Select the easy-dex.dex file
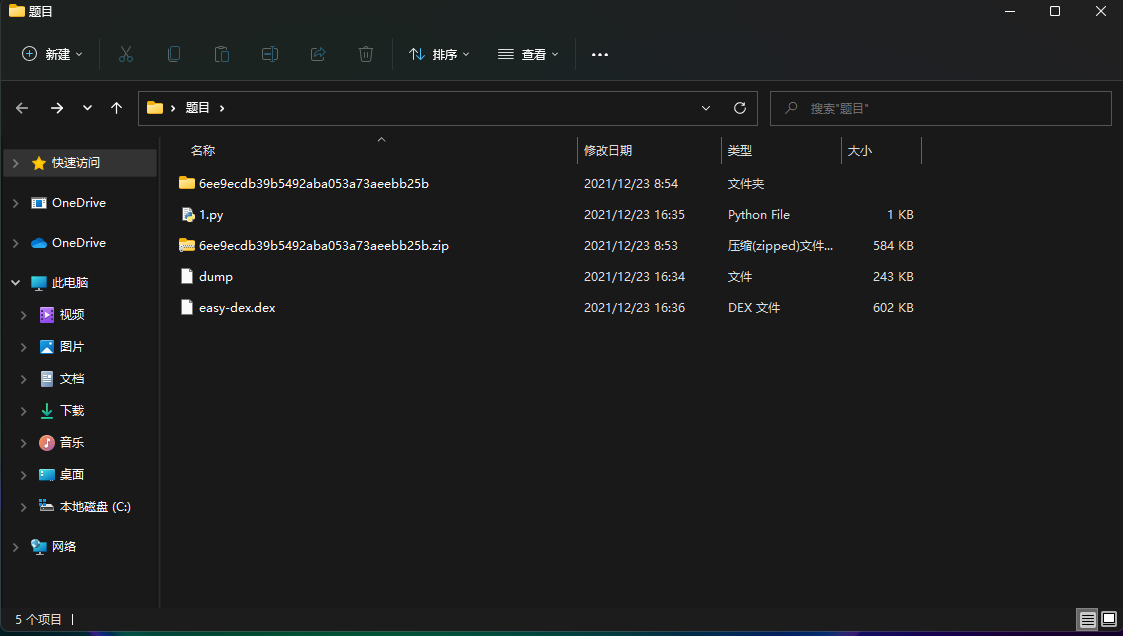The width and height of the screenshot is (1123, 636). (237, 308)
